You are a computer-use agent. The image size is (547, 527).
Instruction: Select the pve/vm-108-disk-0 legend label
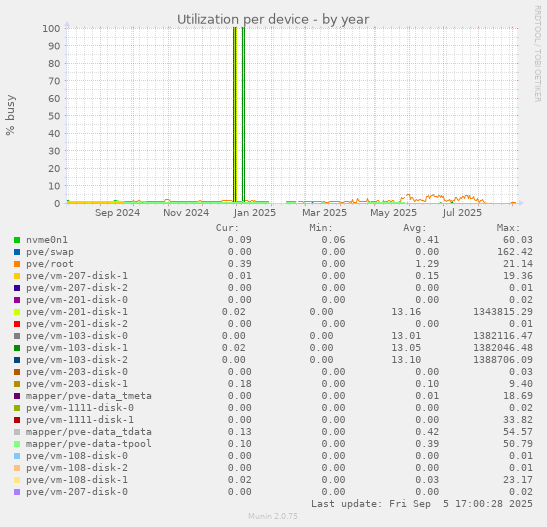tap(77, 456)
